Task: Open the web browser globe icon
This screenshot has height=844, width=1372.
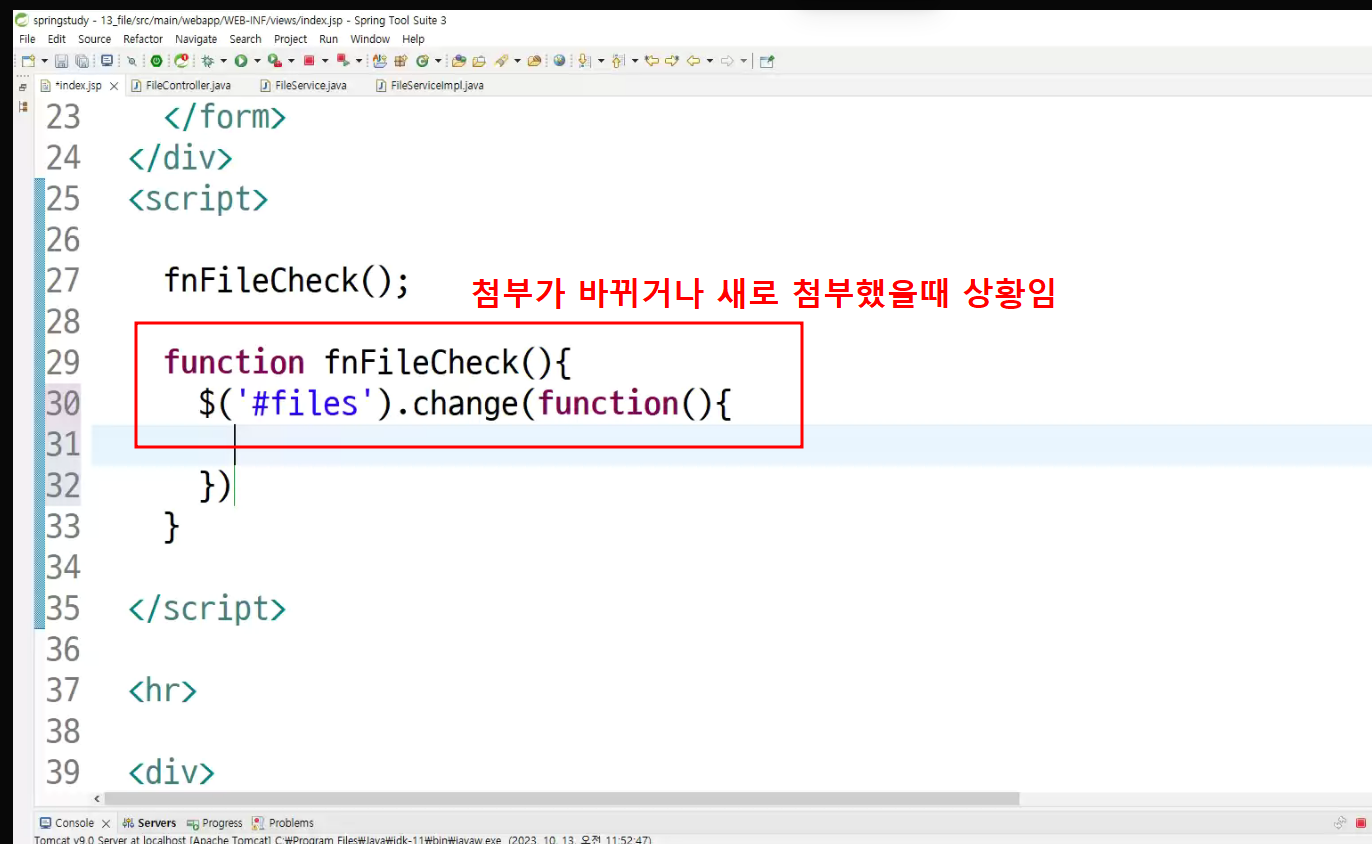Action: point(559,61)
